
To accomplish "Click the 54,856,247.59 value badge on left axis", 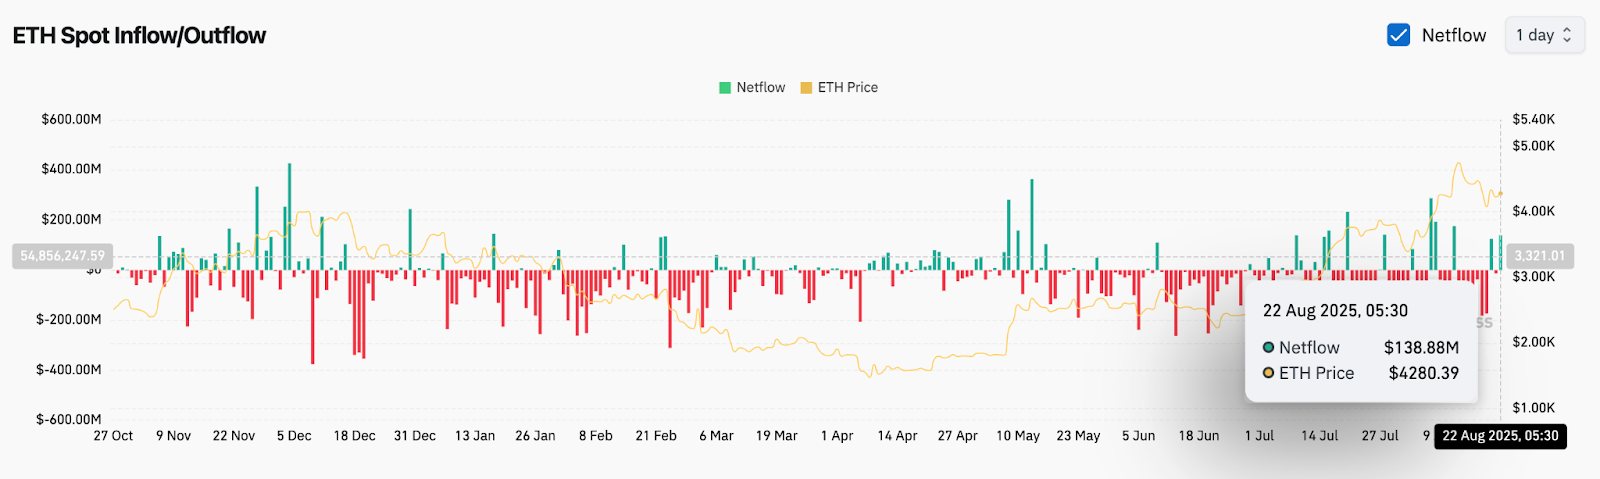I will tap(62, 256).
